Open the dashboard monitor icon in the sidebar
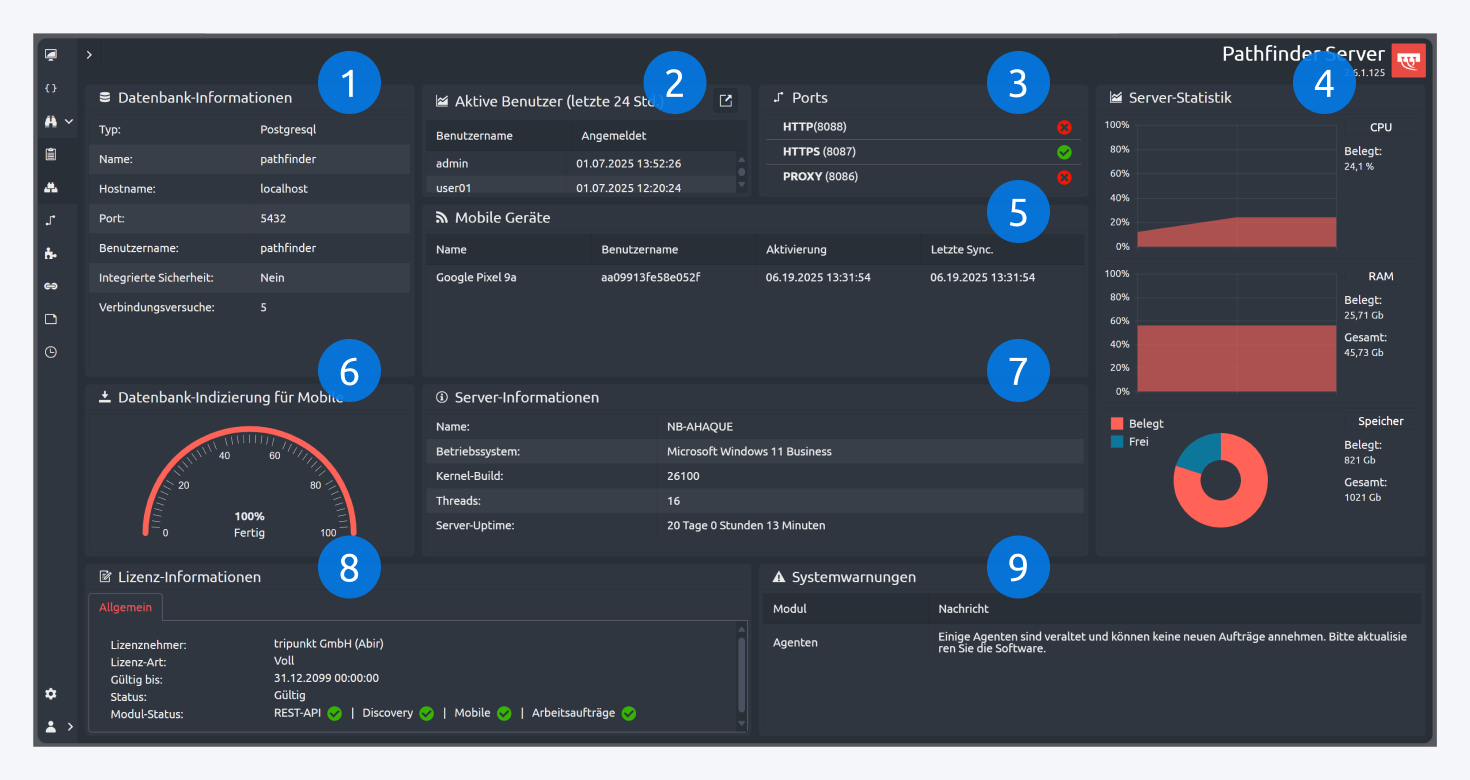This screenshot has width=1470, height=780. coord(50,54)
